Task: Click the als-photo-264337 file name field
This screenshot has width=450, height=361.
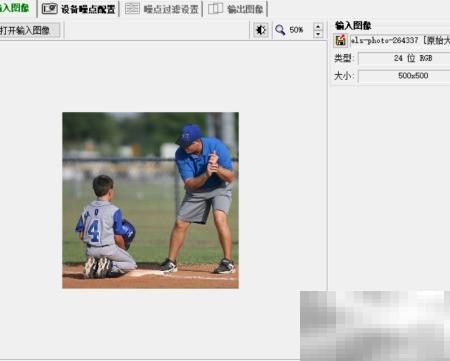Action: click(400, 41)
